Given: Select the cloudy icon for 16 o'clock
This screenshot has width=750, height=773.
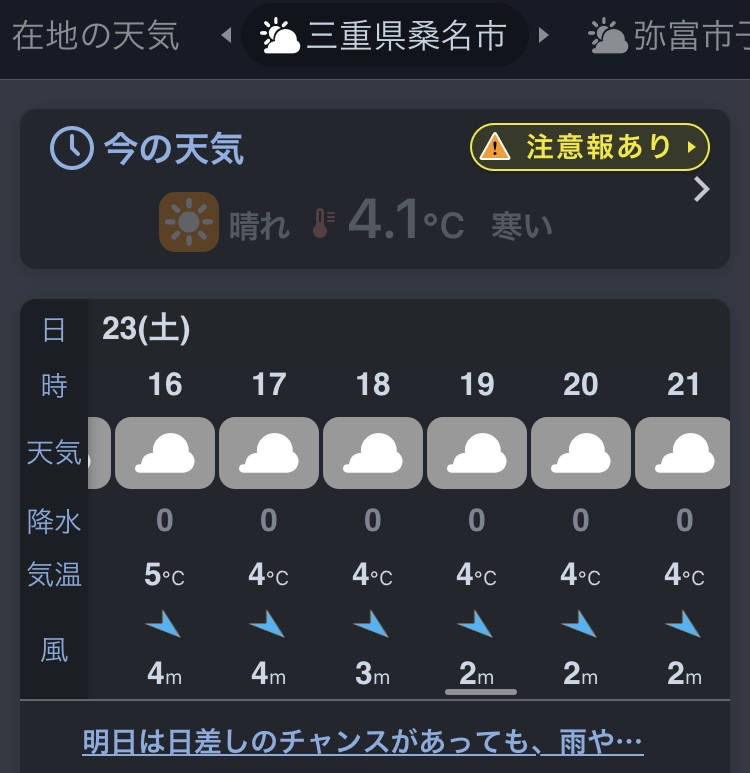Looking at the screenshot, I should point(165,453).
